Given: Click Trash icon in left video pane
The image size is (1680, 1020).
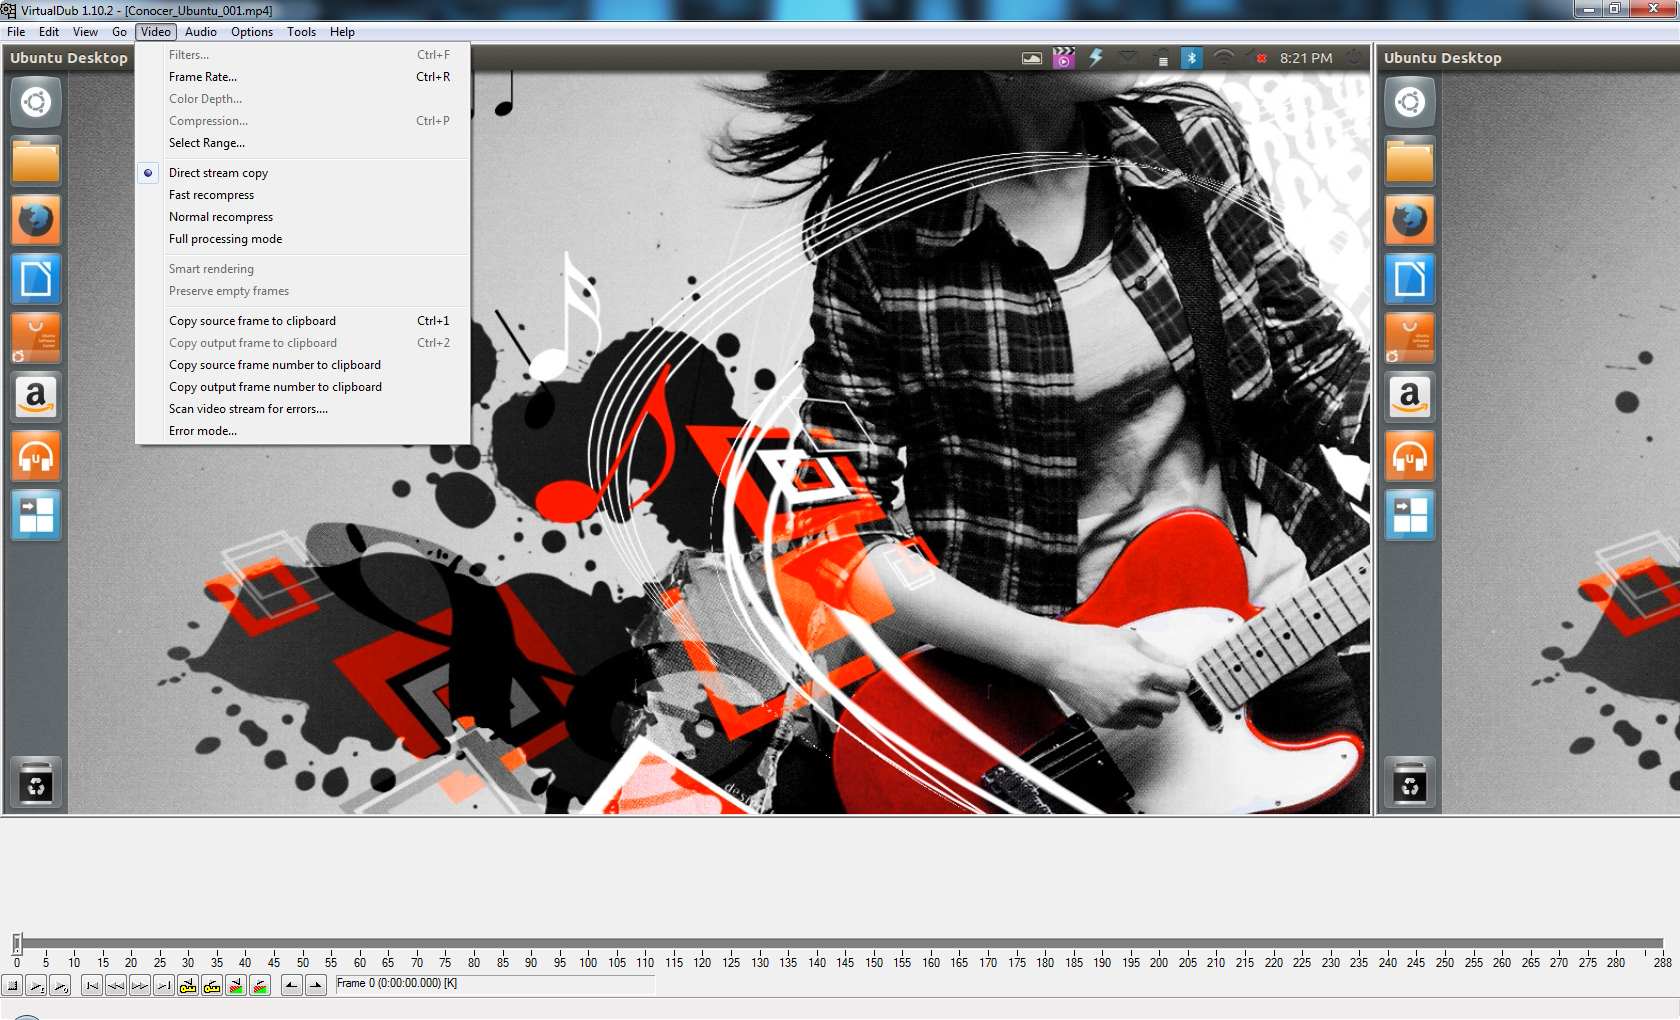Looking at the screenshot, I should click(36, 783).
